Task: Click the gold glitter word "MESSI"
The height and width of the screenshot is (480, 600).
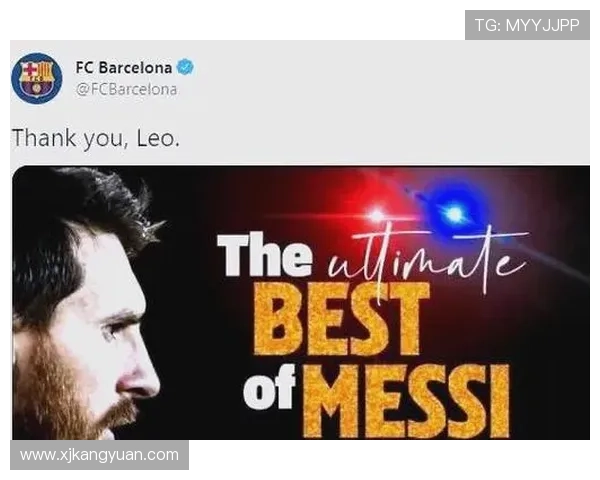Action: (x=406, y=401)
